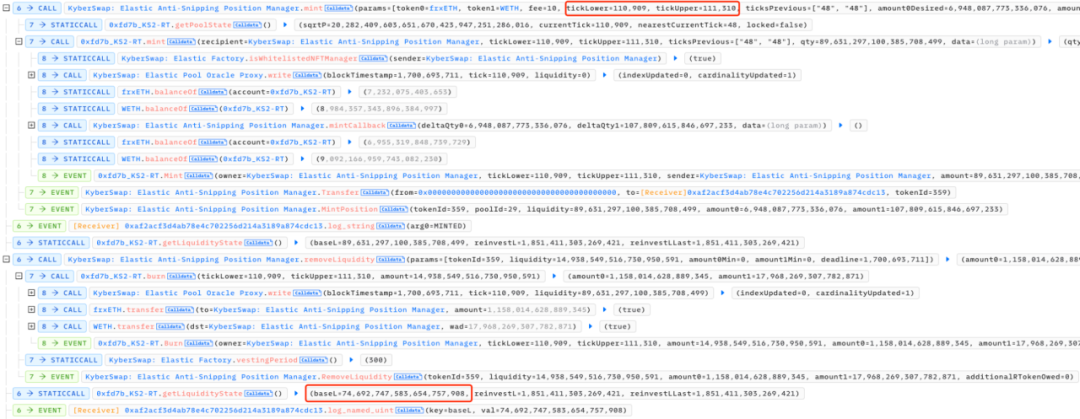Toggle output arrow of isWhitelistedNFTManager result

pos(675,59)
